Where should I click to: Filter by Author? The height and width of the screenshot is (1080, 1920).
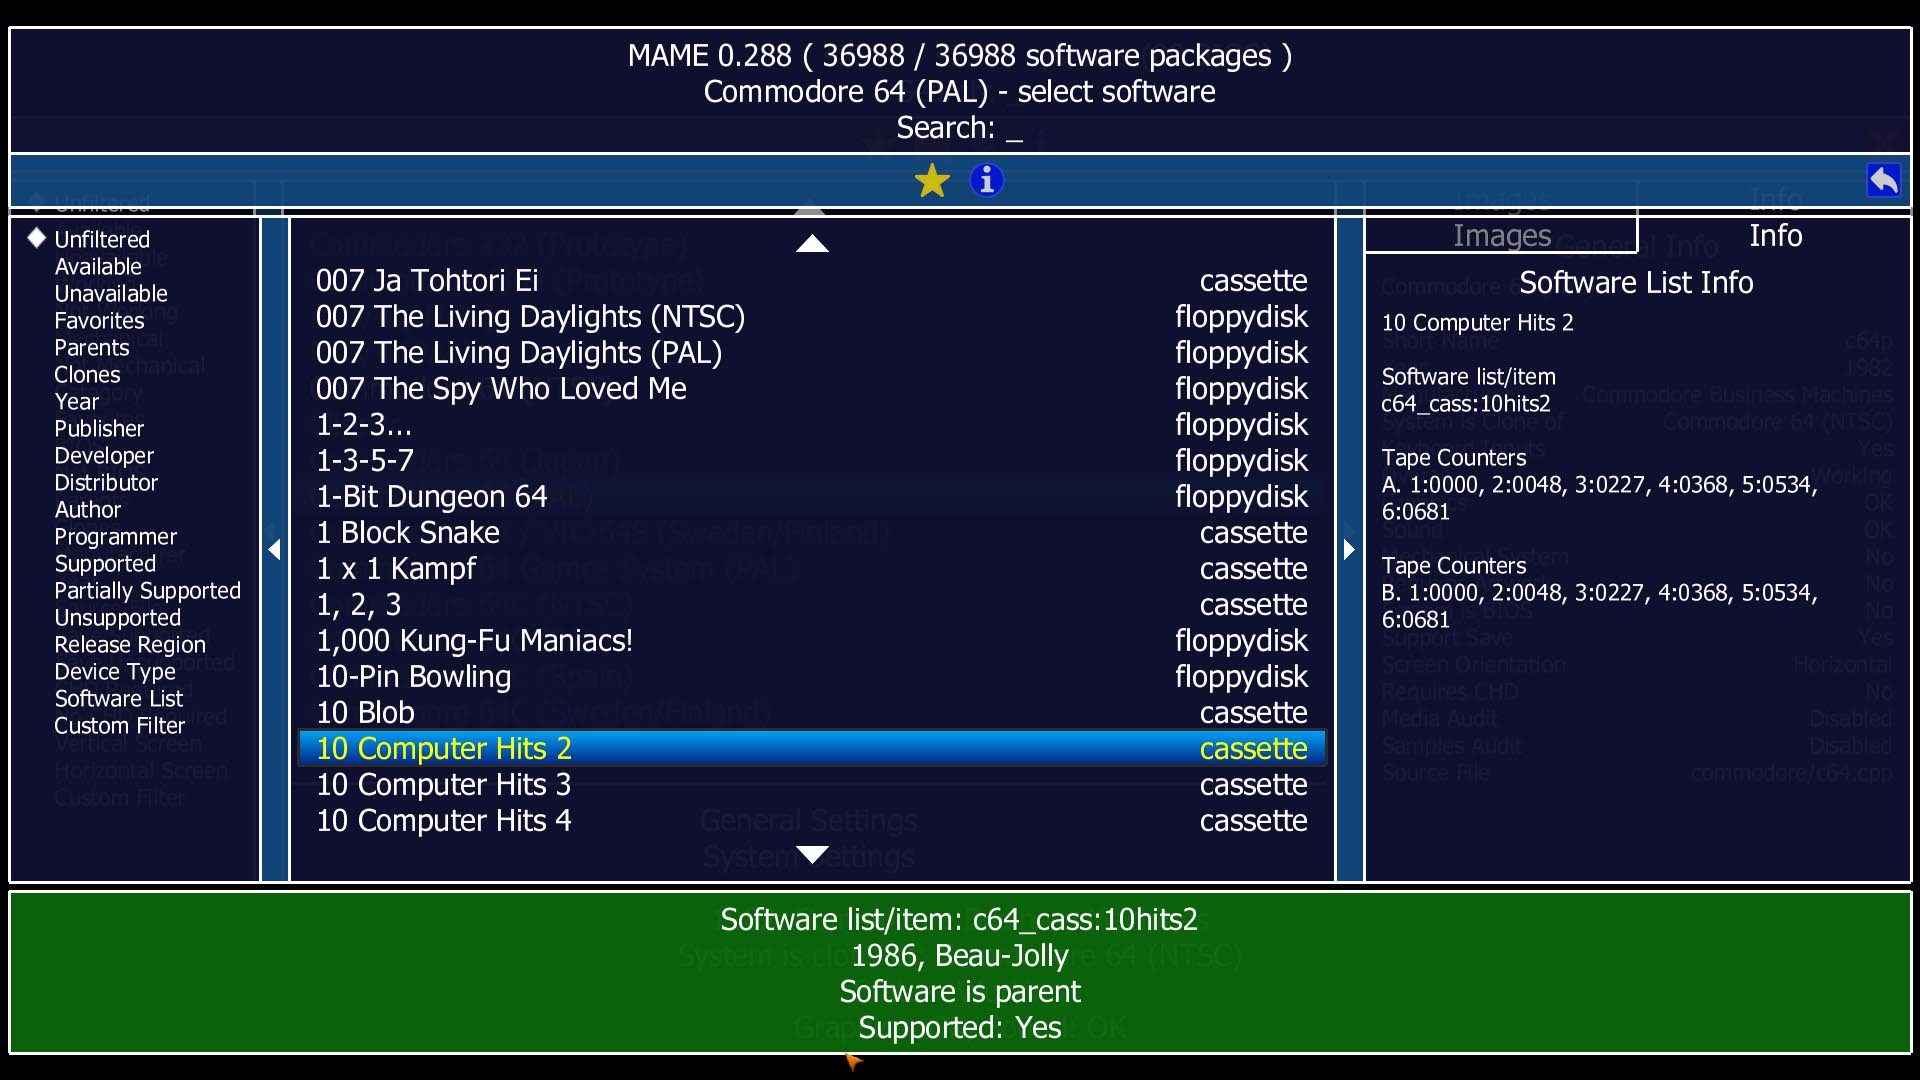pos(88,509)
